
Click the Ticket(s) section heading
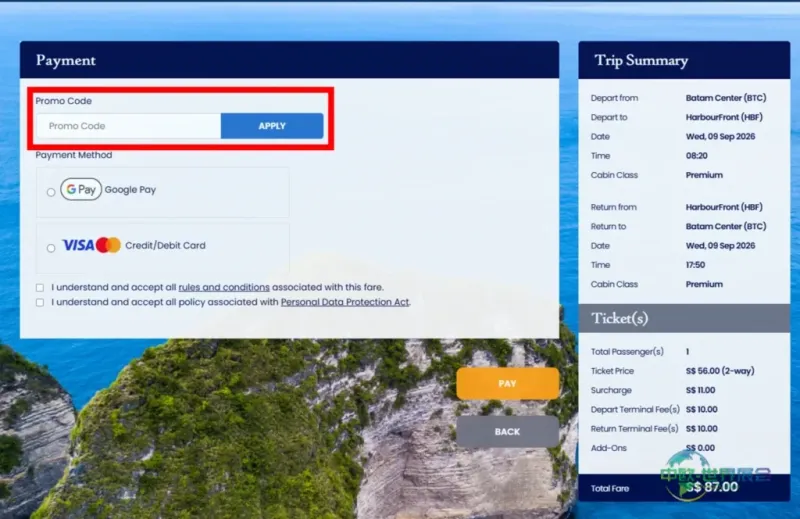coord(619,318)
